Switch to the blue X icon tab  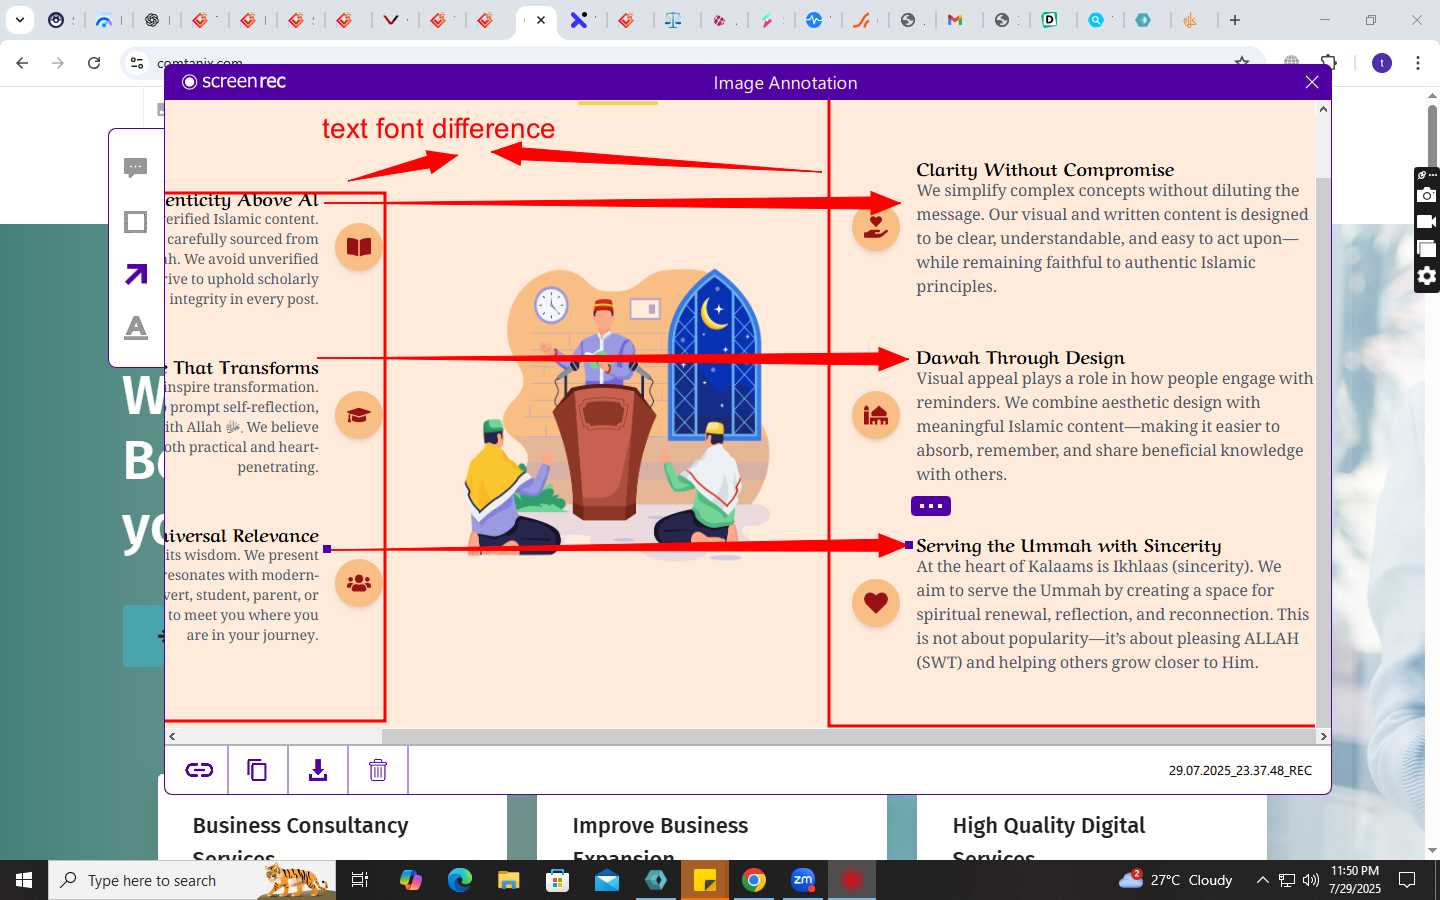coord(579,20)
